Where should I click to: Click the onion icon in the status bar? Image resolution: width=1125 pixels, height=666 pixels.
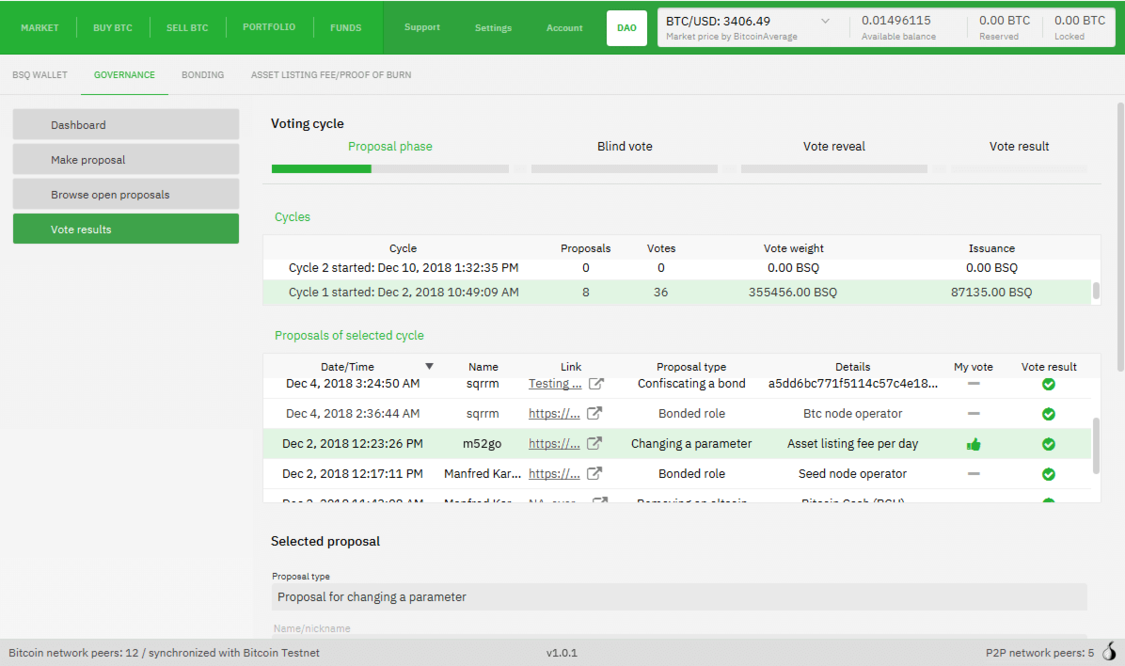pyautogui.click(x=1108, y=653)
